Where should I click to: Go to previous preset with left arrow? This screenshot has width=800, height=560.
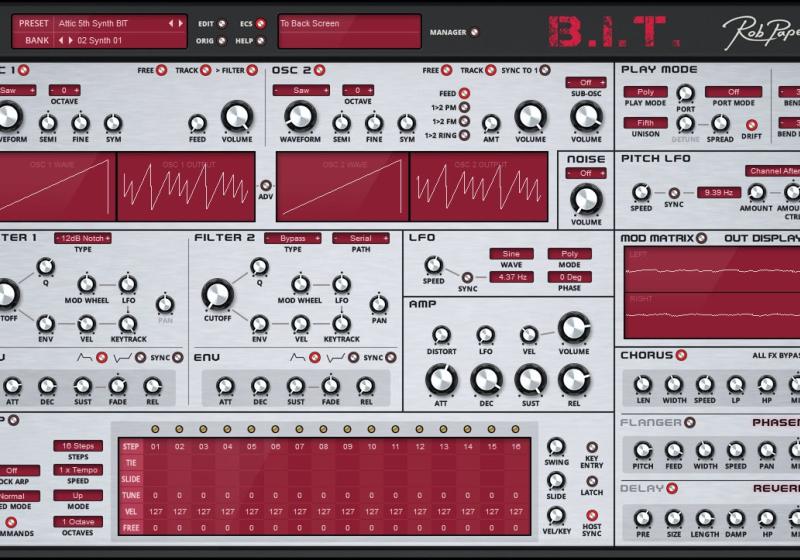(x=171, y=23)
